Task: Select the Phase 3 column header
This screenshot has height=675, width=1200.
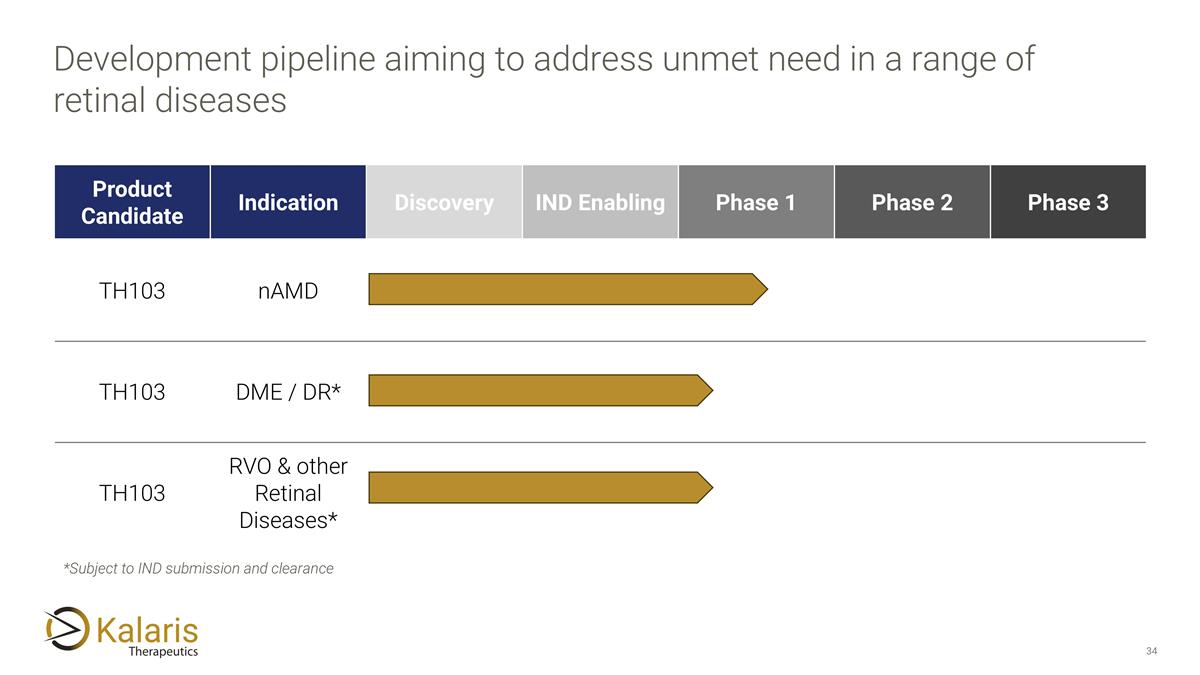Action: pos(1068,202)
